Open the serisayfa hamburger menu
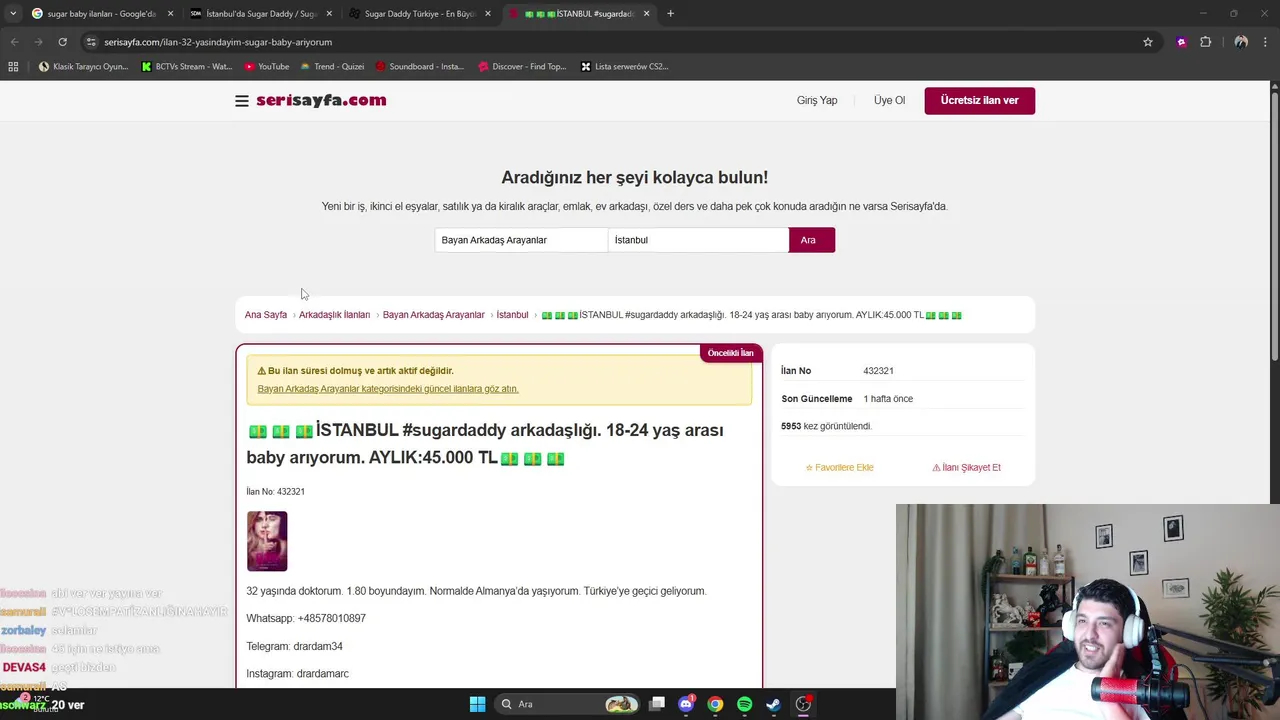This screenshot has height=720, width=1280. [x=242, y=101]
